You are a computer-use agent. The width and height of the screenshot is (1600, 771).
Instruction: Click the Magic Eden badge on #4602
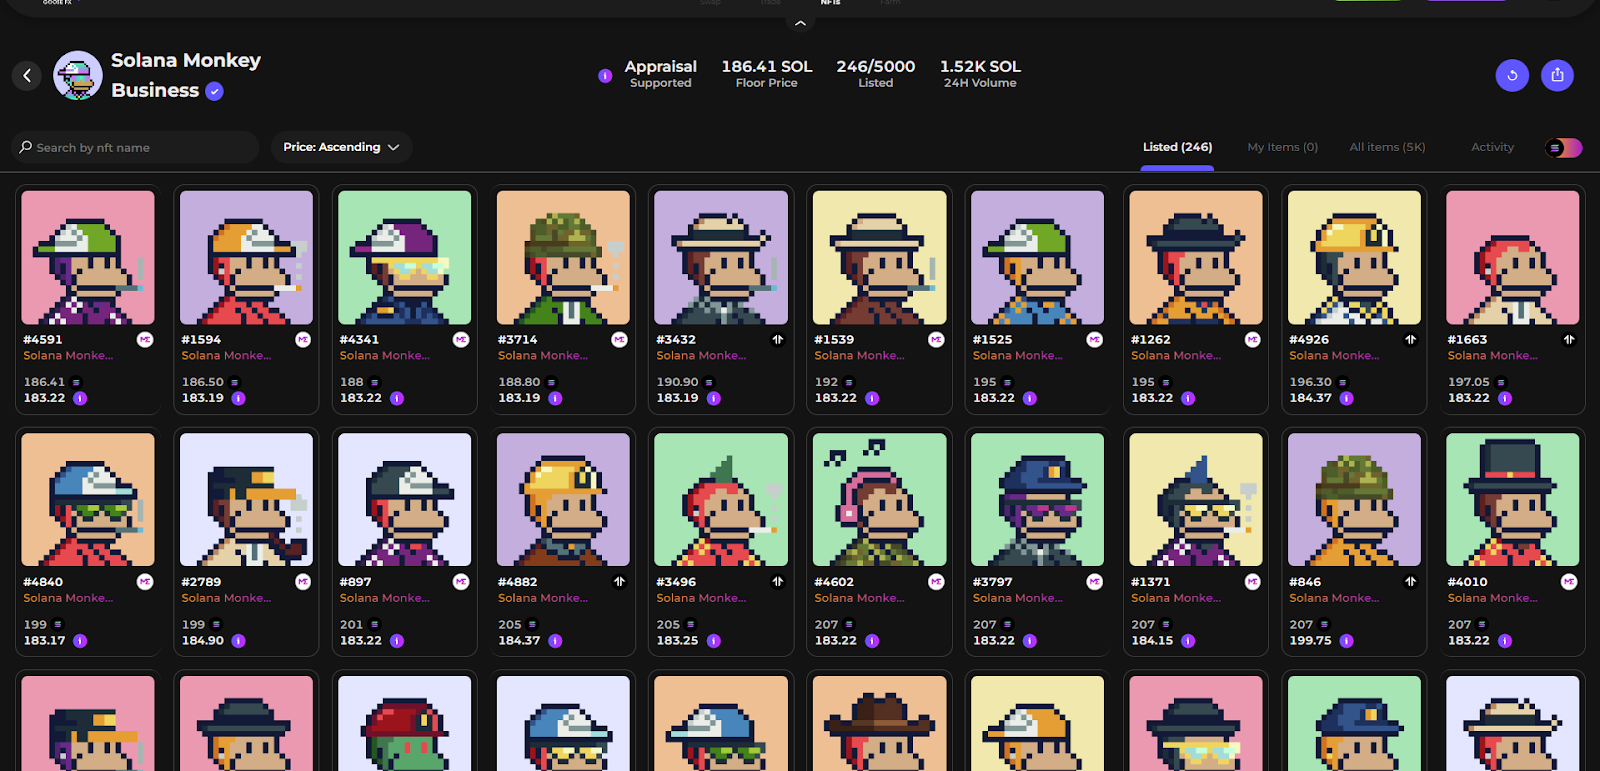pos(936,582)
